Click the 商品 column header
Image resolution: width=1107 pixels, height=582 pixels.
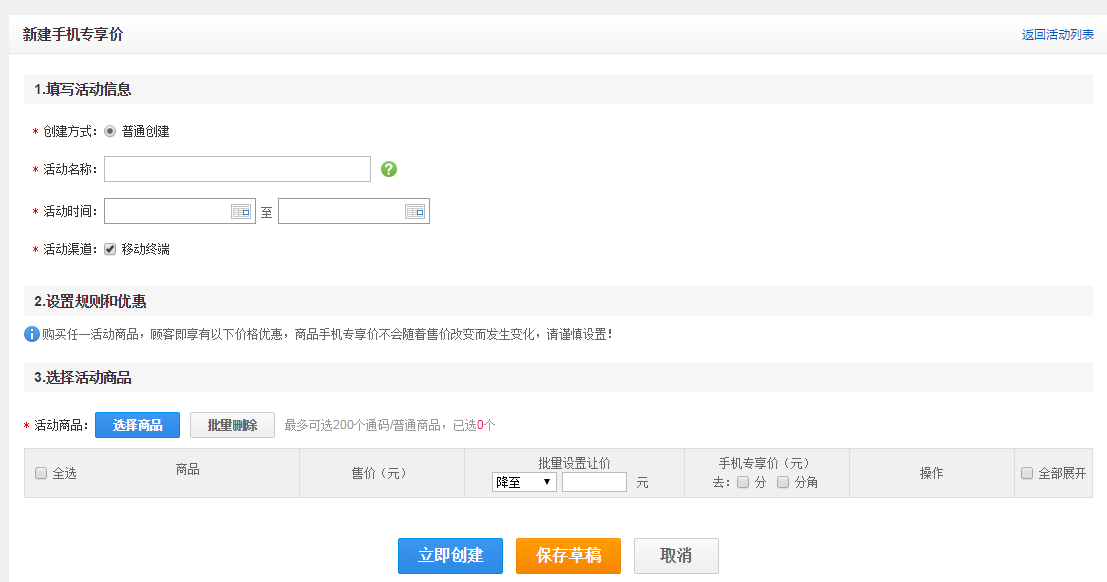188,470
